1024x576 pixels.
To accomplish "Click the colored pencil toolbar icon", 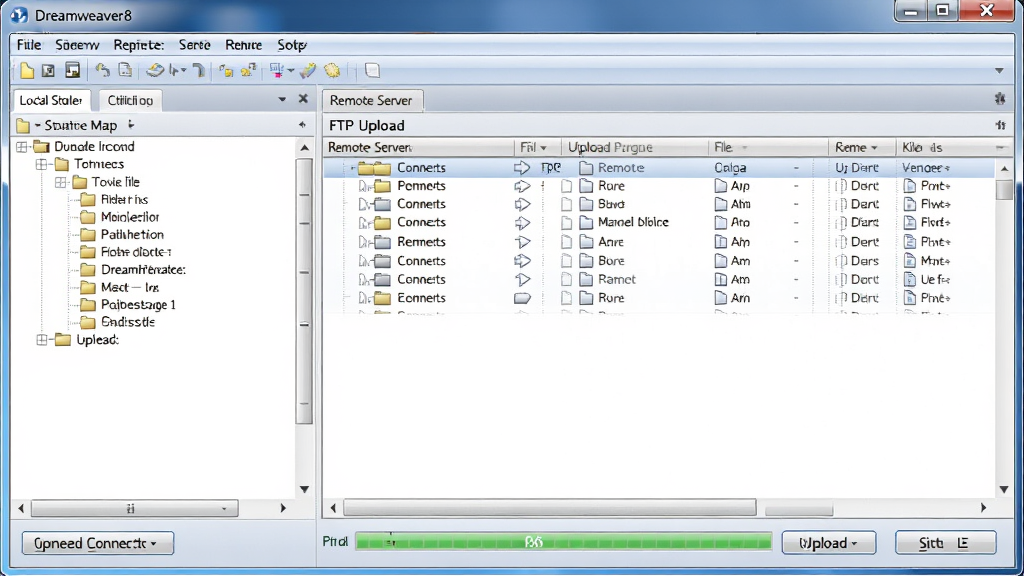I will pos(308,71).
